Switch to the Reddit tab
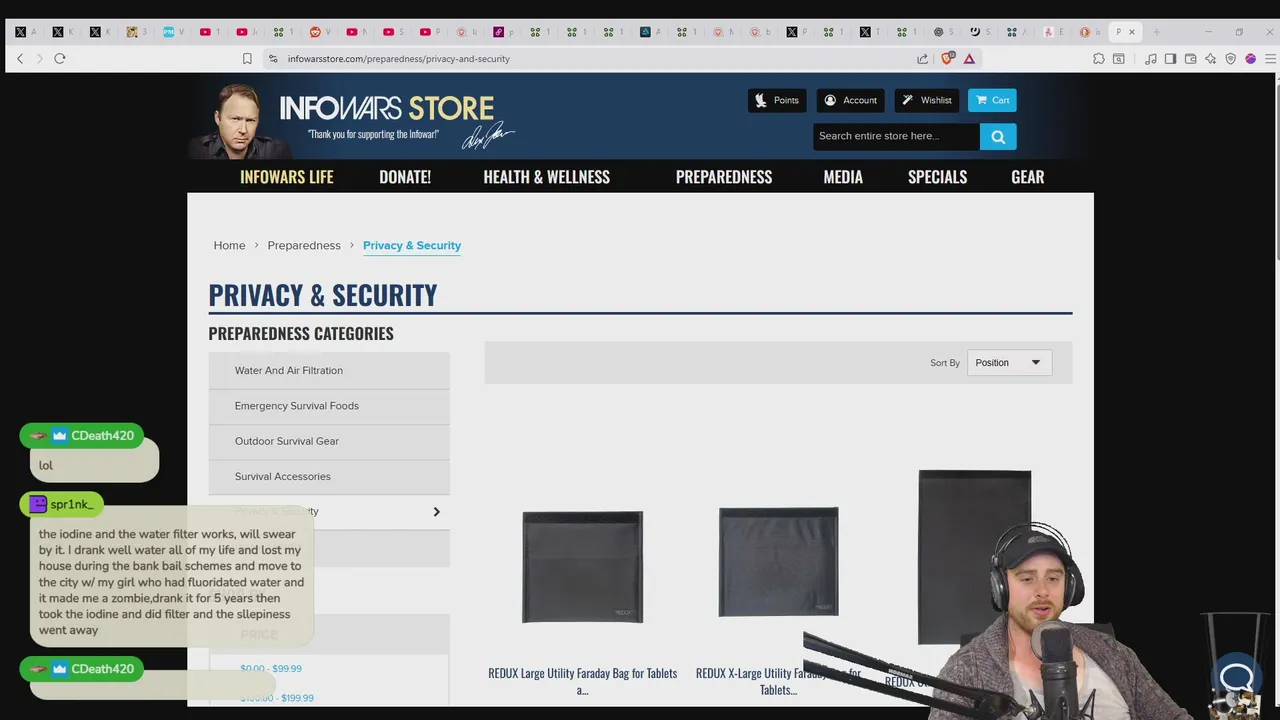Screen dimensions: 1280x720 [x=319, y=32]
